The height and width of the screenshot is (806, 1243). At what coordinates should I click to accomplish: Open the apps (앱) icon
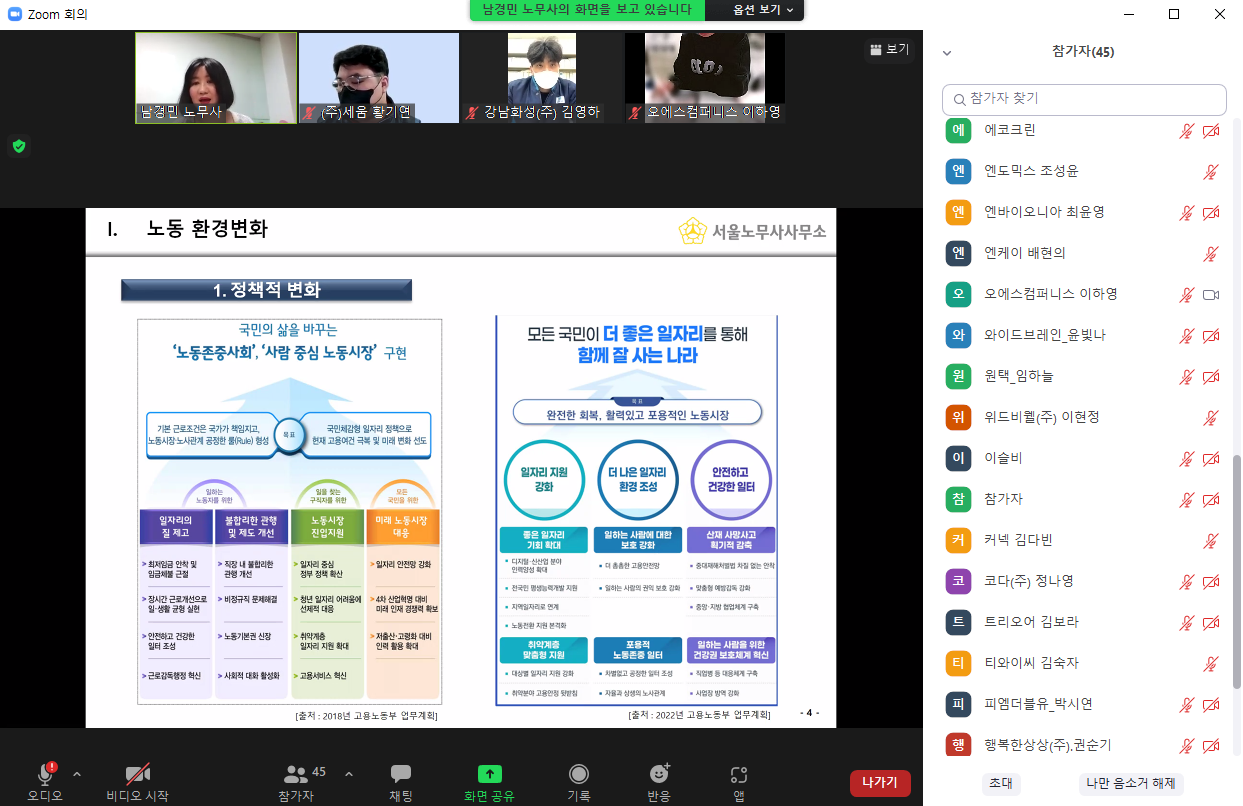[739, 773]
